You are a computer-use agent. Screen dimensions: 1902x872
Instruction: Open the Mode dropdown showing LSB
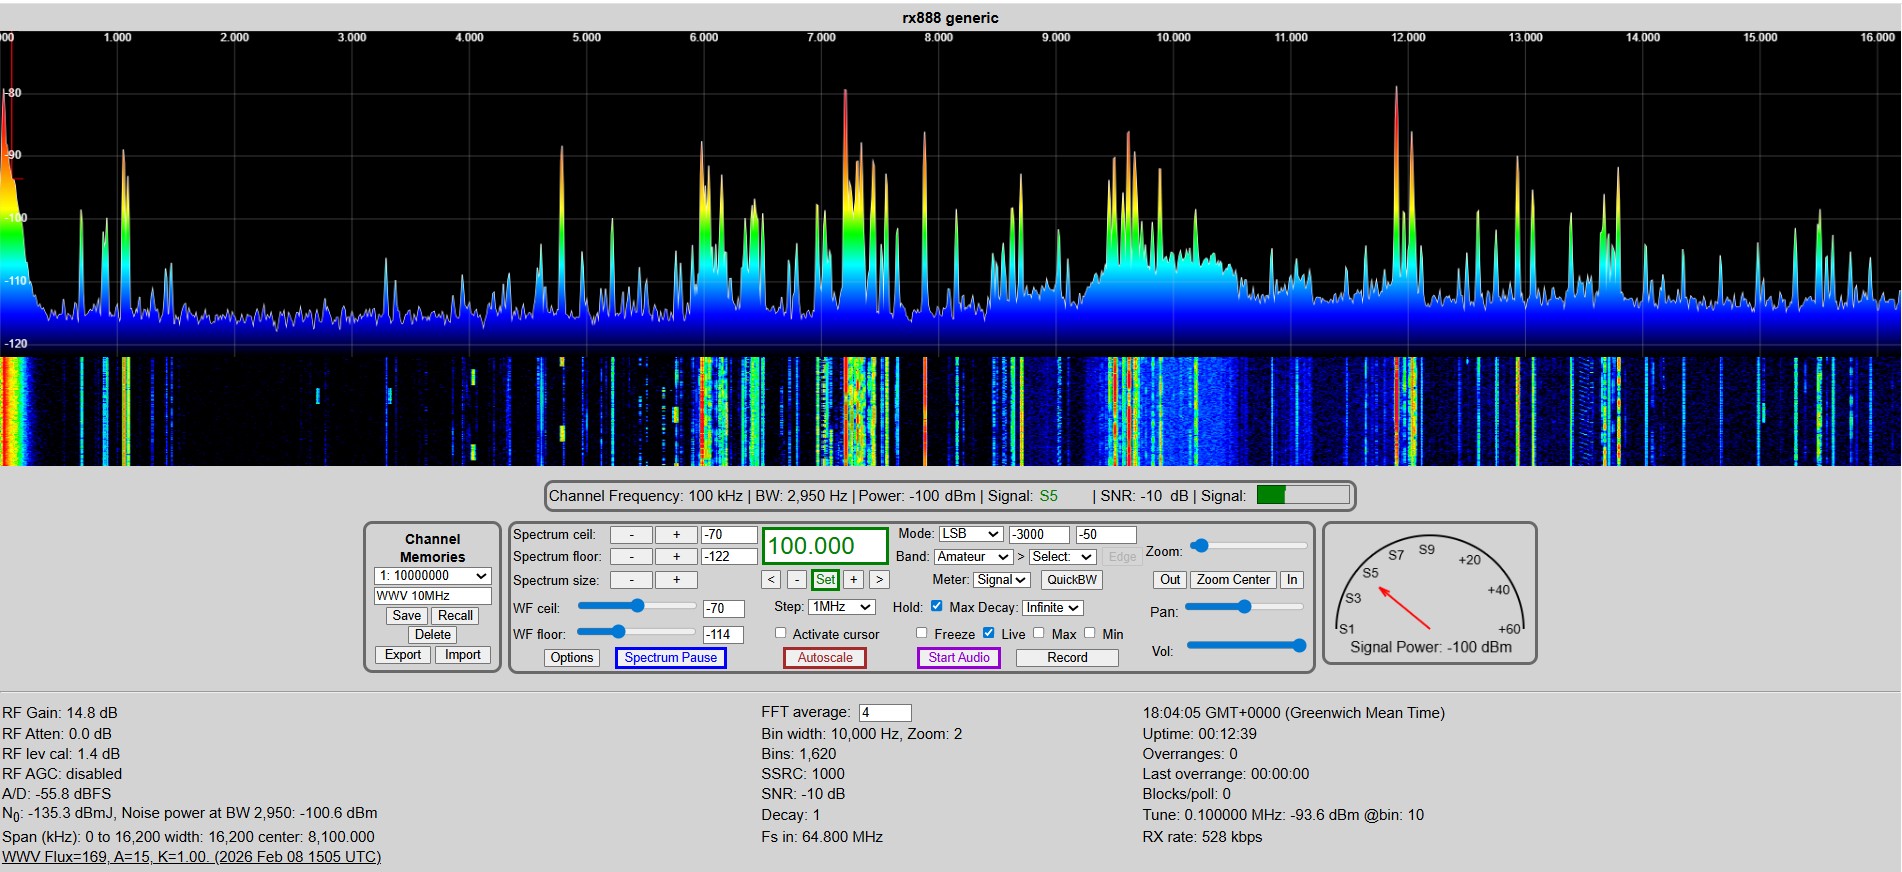point(970,534)
